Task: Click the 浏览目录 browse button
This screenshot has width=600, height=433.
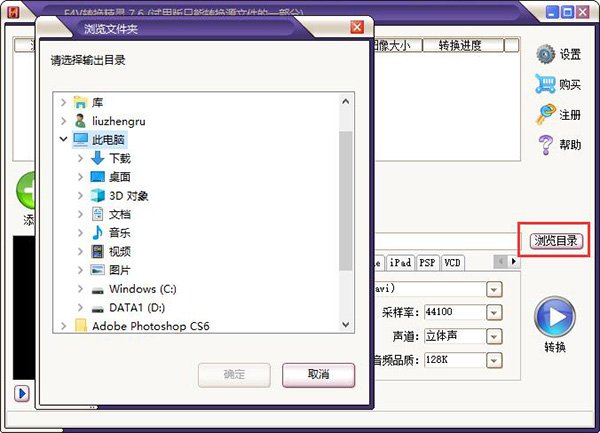Action: [x=556, y=241]
